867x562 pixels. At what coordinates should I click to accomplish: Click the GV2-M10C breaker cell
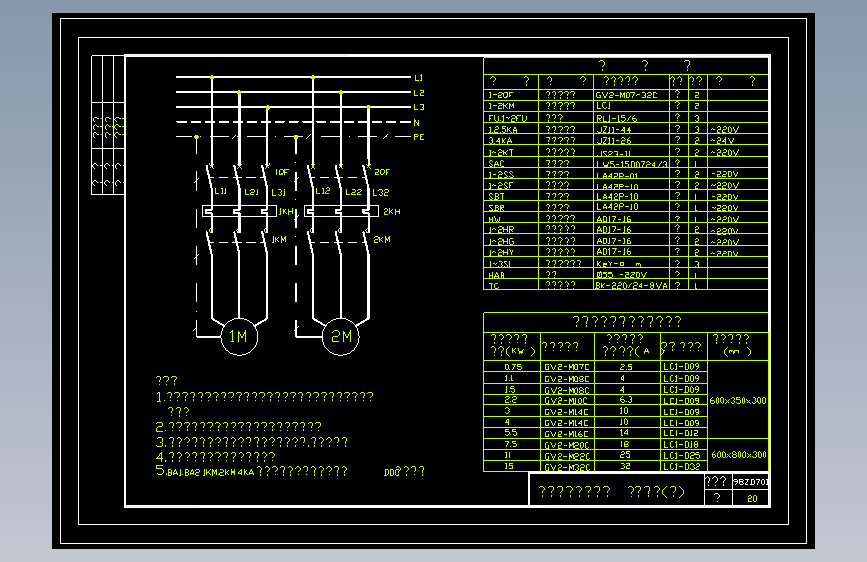point(567,400)
